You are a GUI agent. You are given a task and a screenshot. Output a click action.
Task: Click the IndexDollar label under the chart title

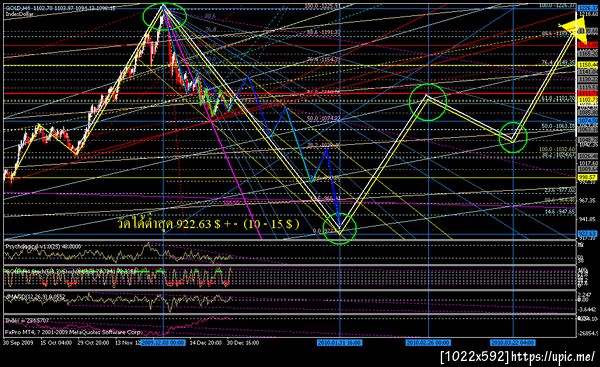point(20,14)
